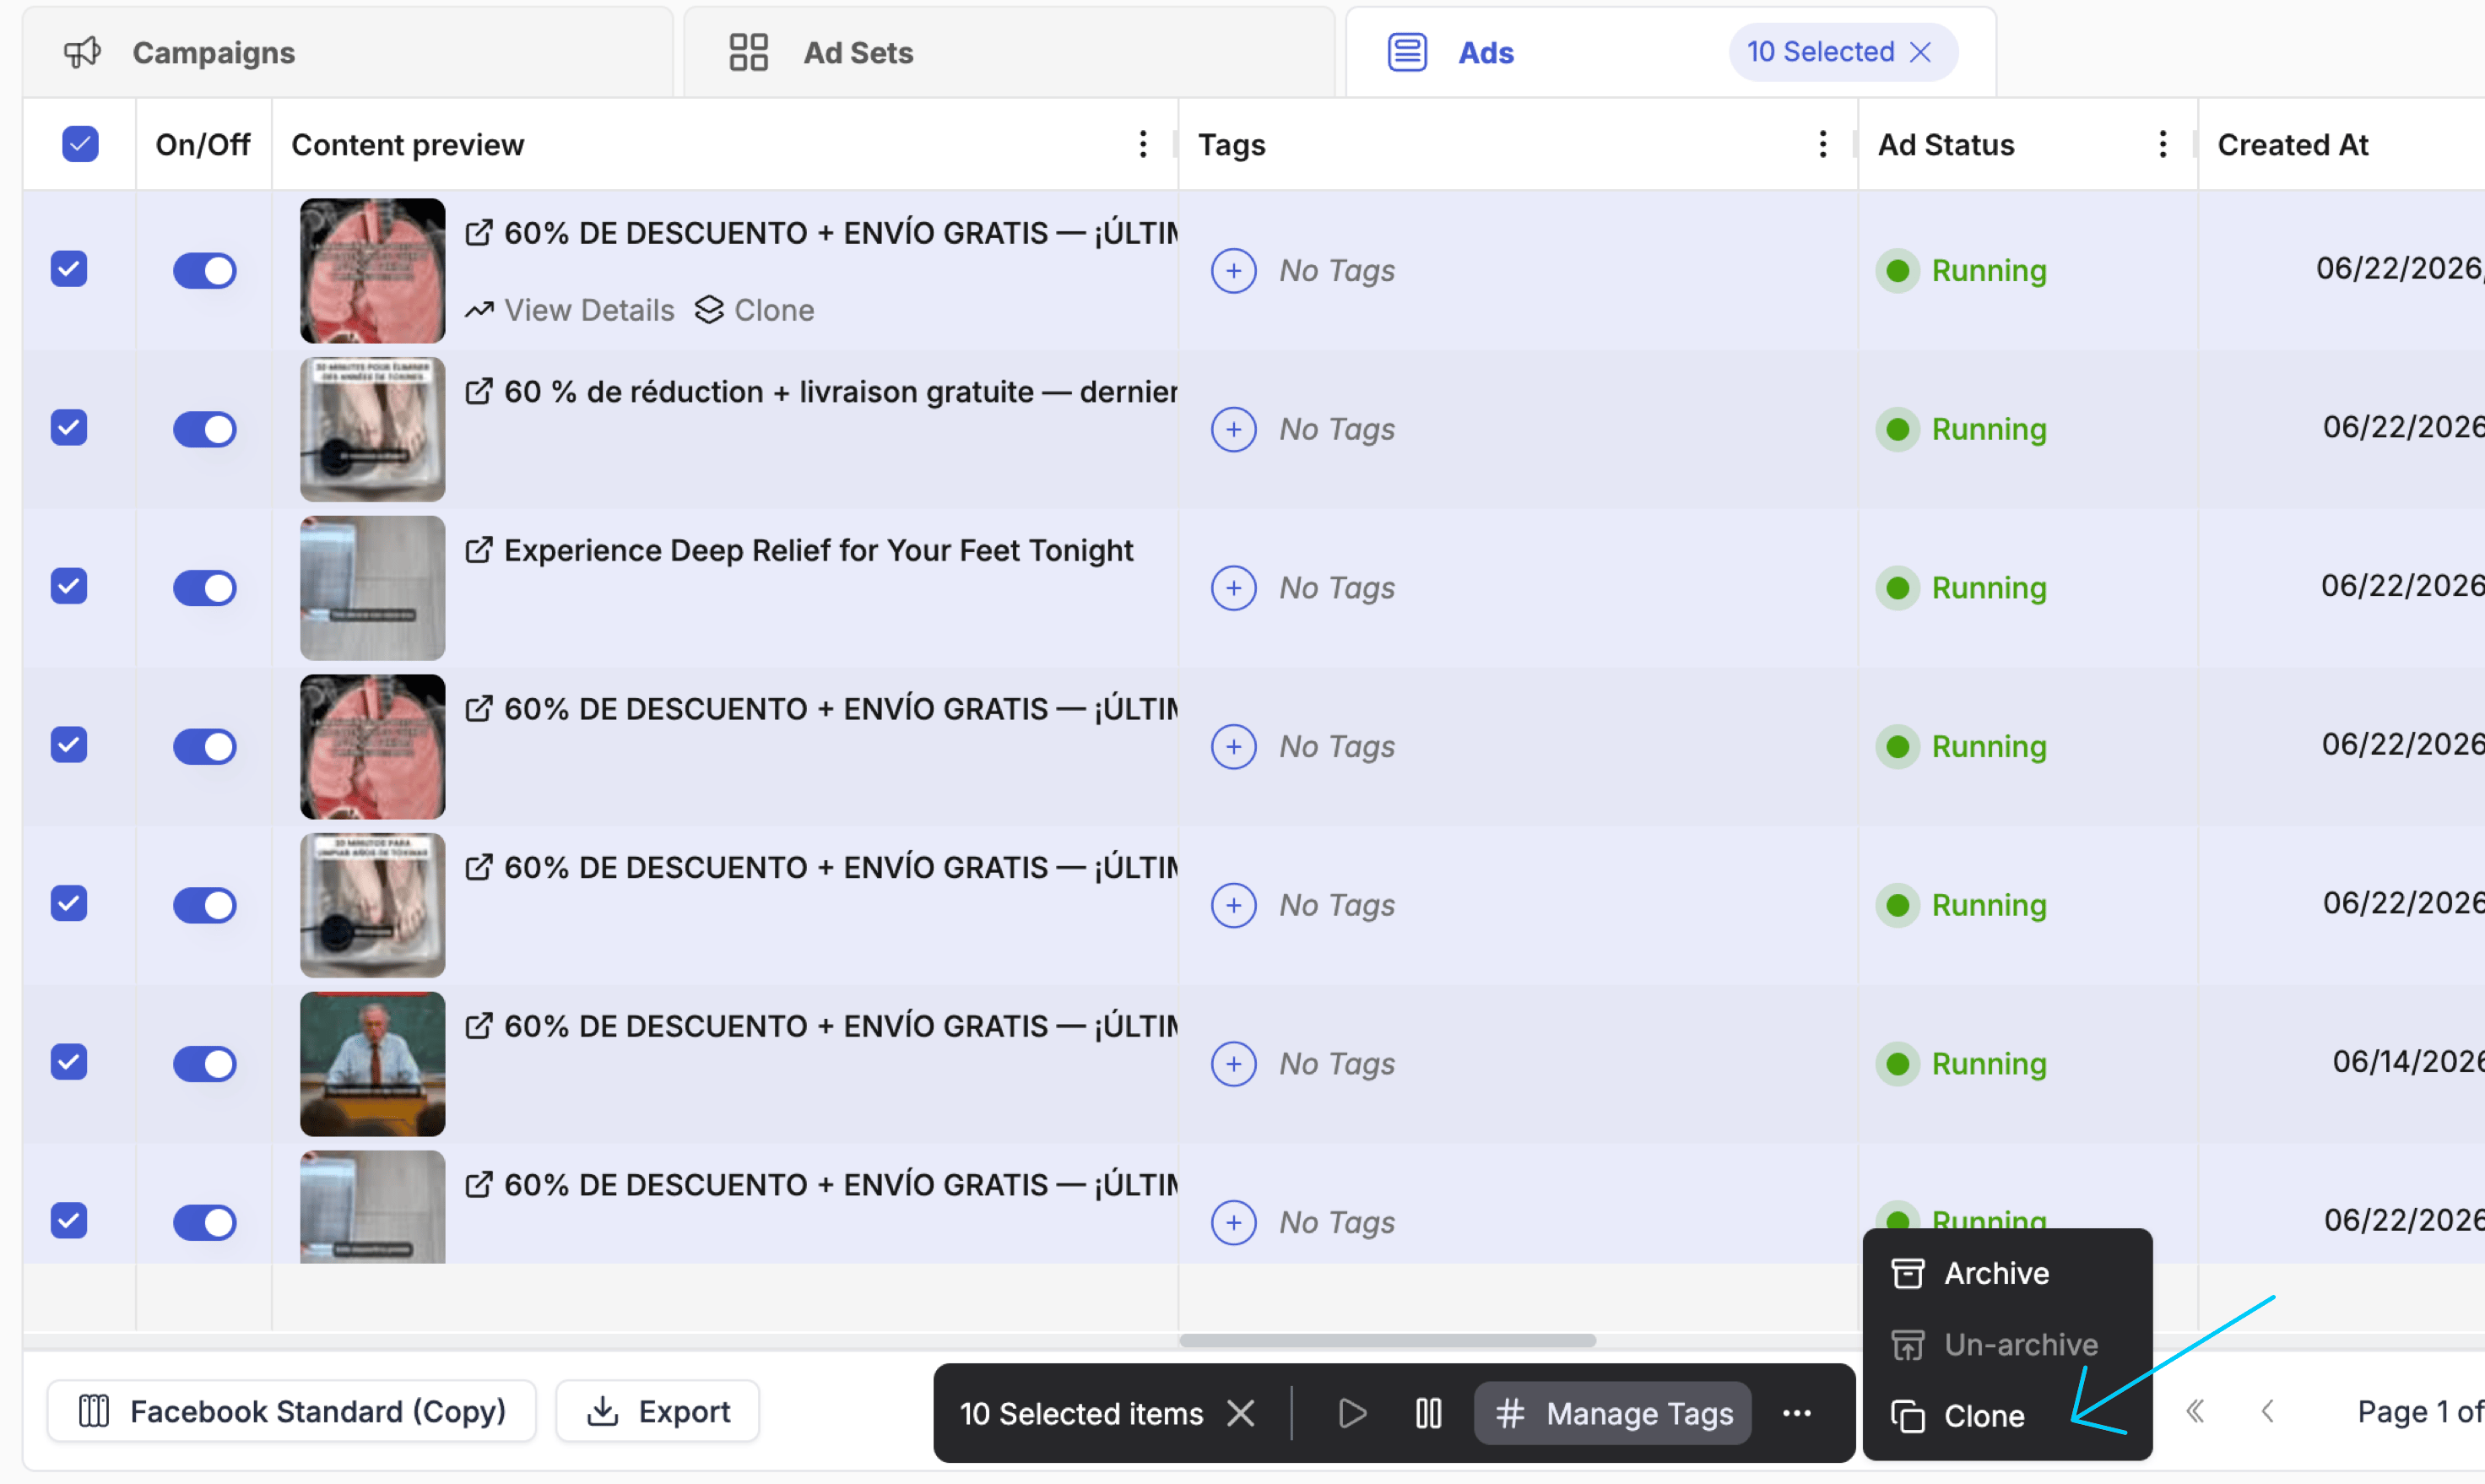The height and width of the screenshot is (1484, 2485).
Task: Clear the 10 Selected filter chip
Action: (1920, 52)
